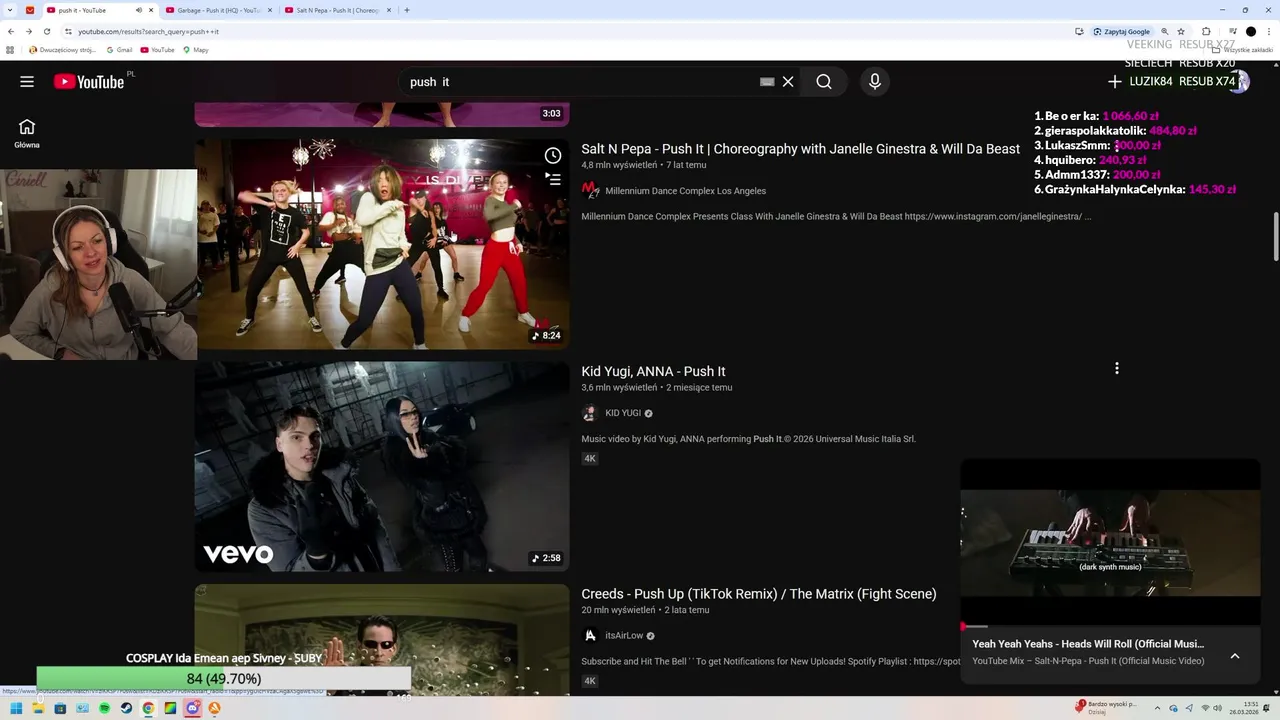Open the YouTube hamburger guide menu
Viewport: 1280px width, 720px height.
(x=27, y=82)
